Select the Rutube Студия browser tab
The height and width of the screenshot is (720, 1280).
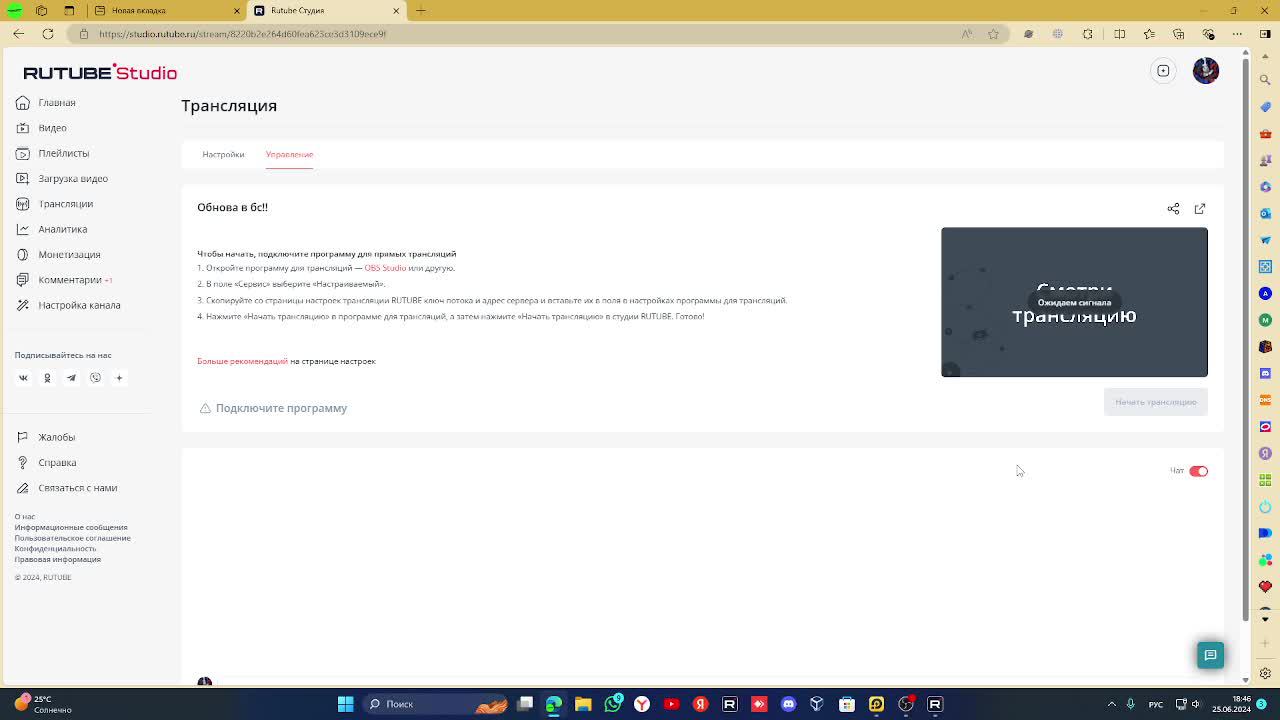pyautogui.click(x=326, y=11)
